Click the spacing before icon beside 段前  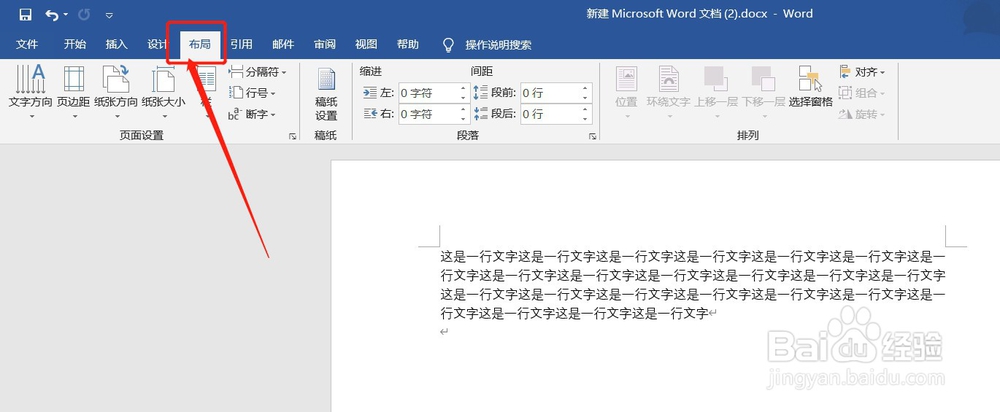(x=480, y=93)
